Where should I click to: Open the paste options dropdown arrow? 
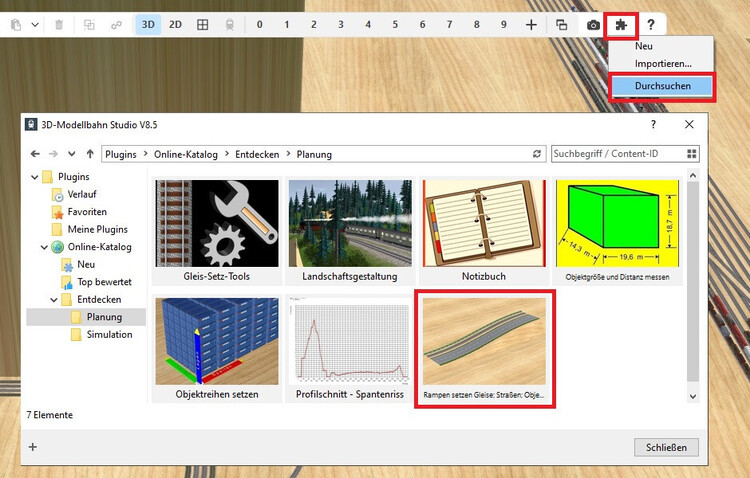coord(35,24)
